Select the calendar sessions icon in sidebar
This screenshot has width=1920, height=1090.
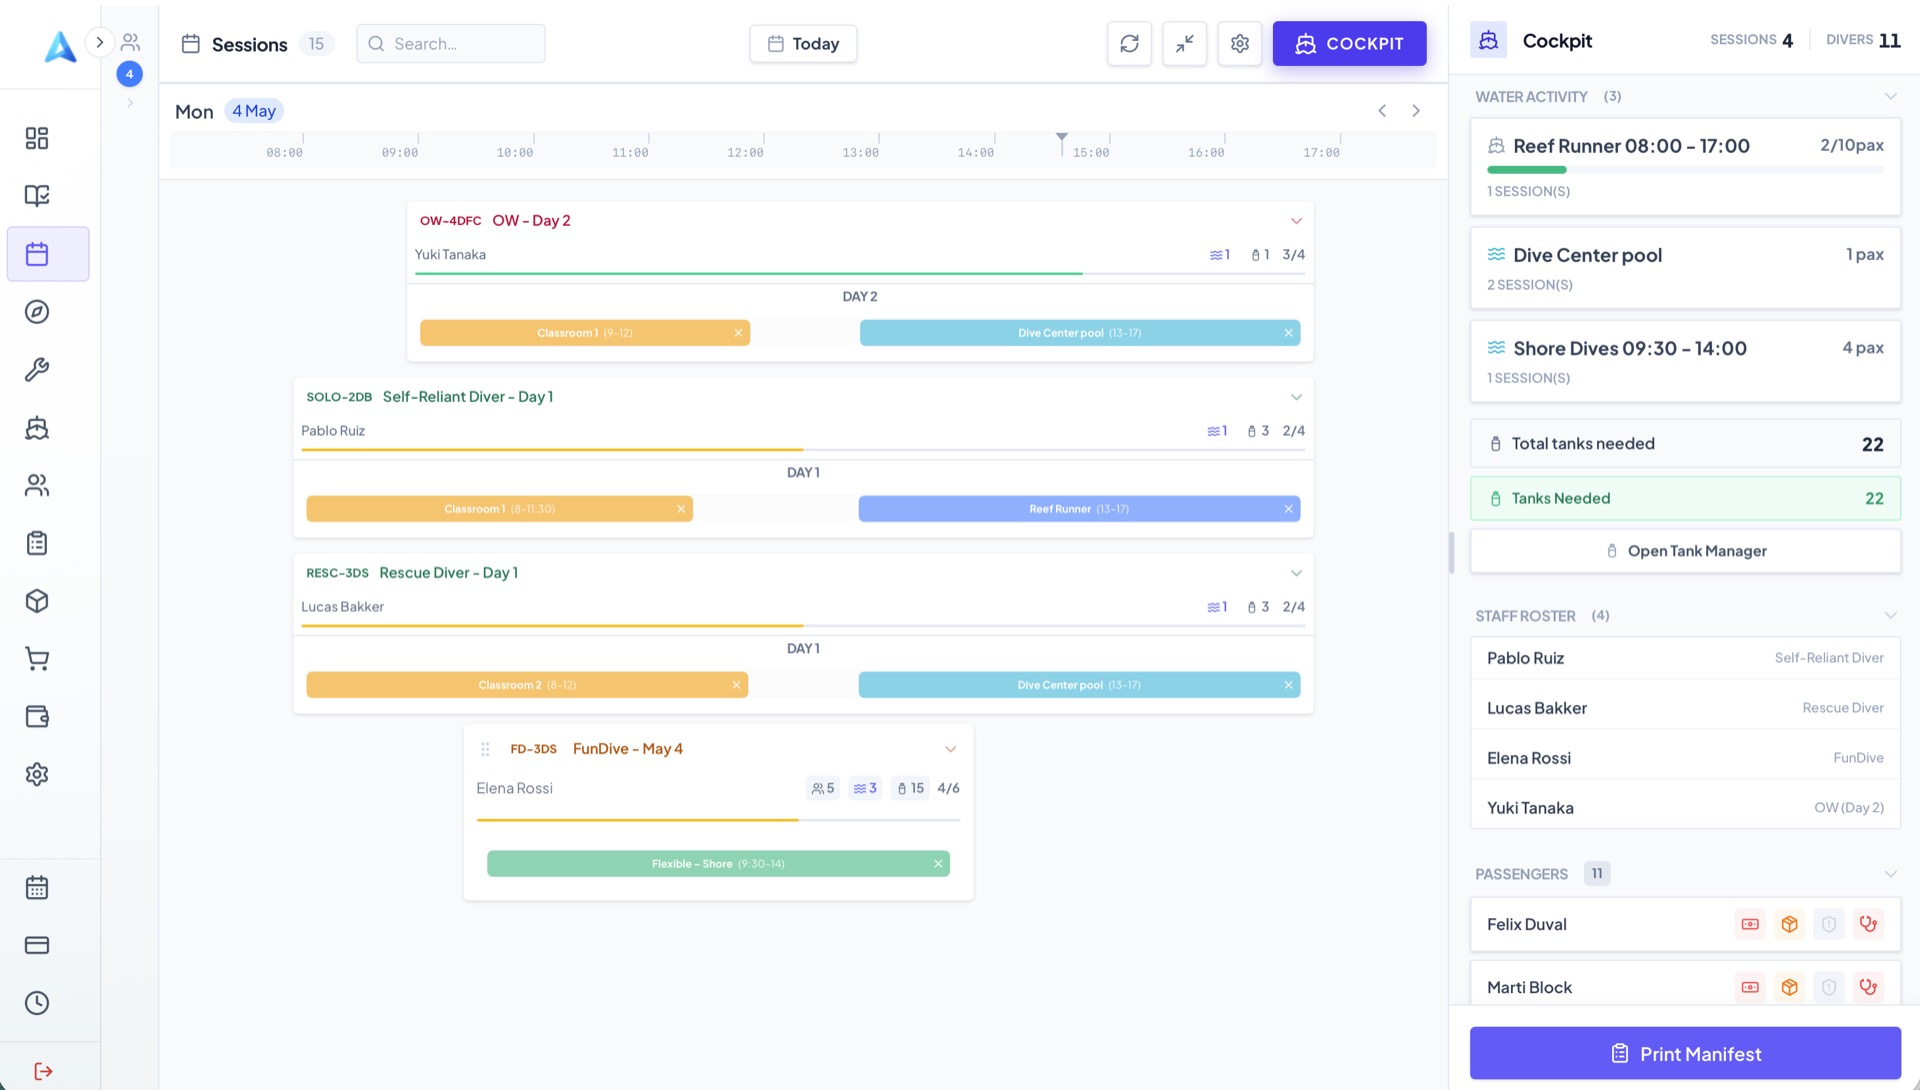click(37, 254)
